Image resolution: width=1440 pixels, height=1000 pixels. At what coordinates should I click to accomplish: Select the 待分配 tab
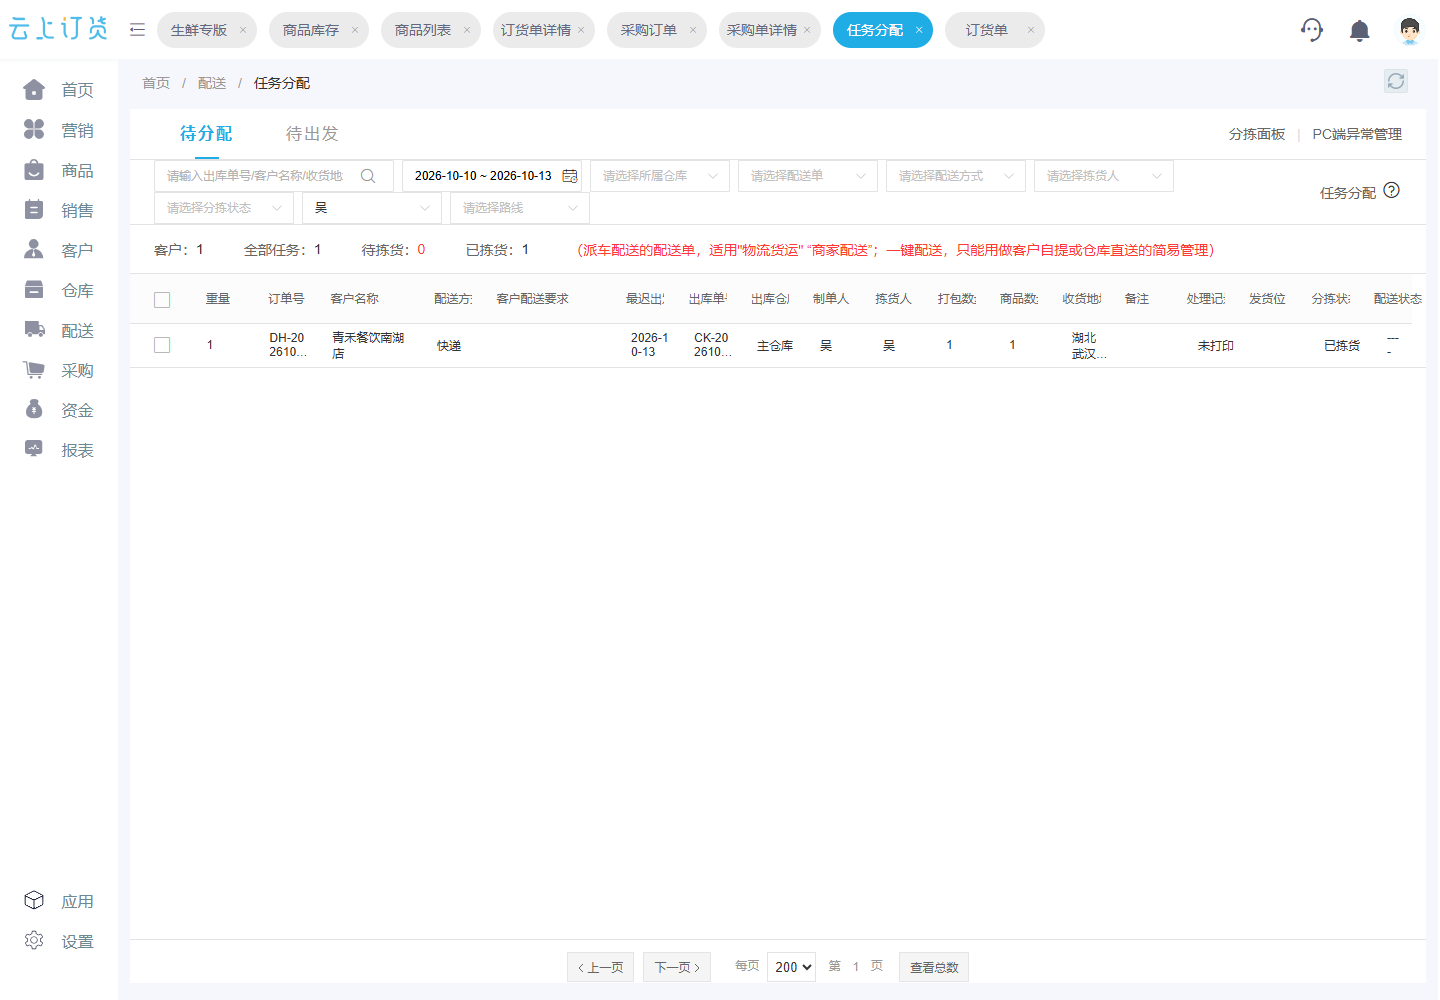tap(206, 134)
